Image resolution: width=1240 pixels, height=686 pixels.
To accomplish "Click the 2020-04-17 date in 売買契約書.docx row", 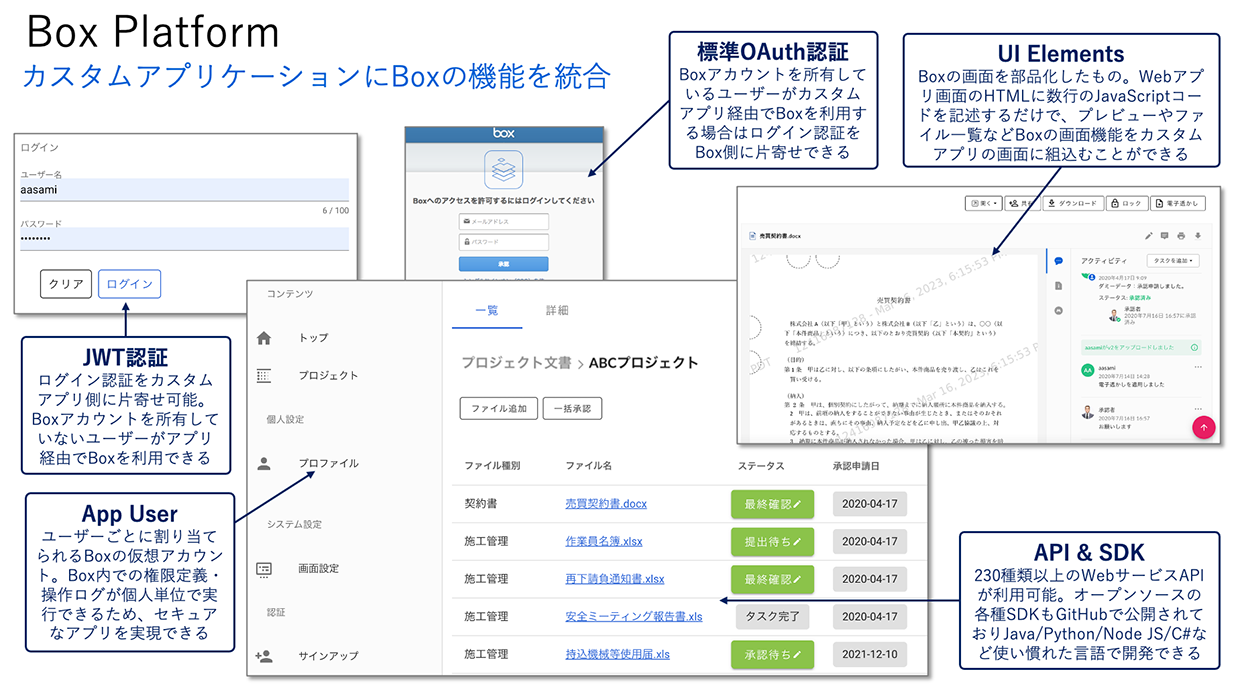I will coord(870,503).
